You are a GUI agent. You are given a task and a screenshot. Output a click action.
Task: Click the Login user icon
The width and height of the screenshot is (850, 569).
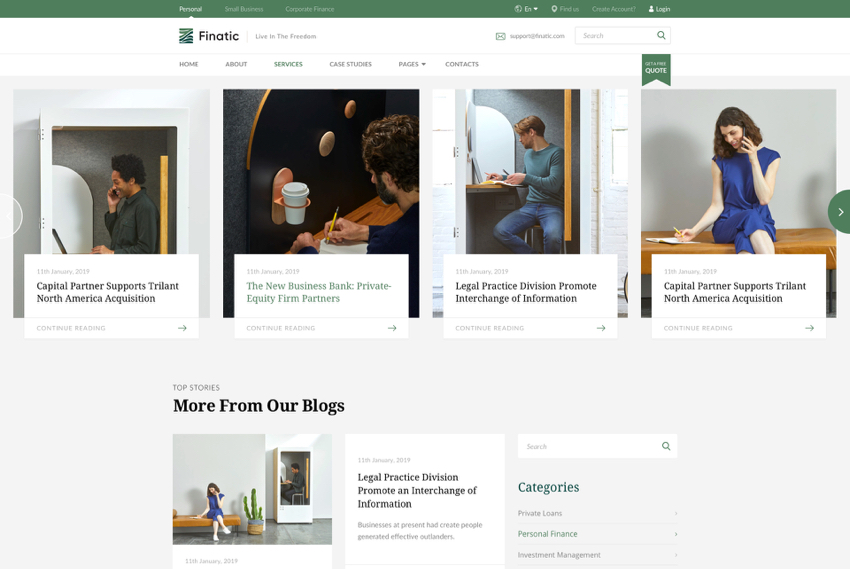click(x=651, y=9)
